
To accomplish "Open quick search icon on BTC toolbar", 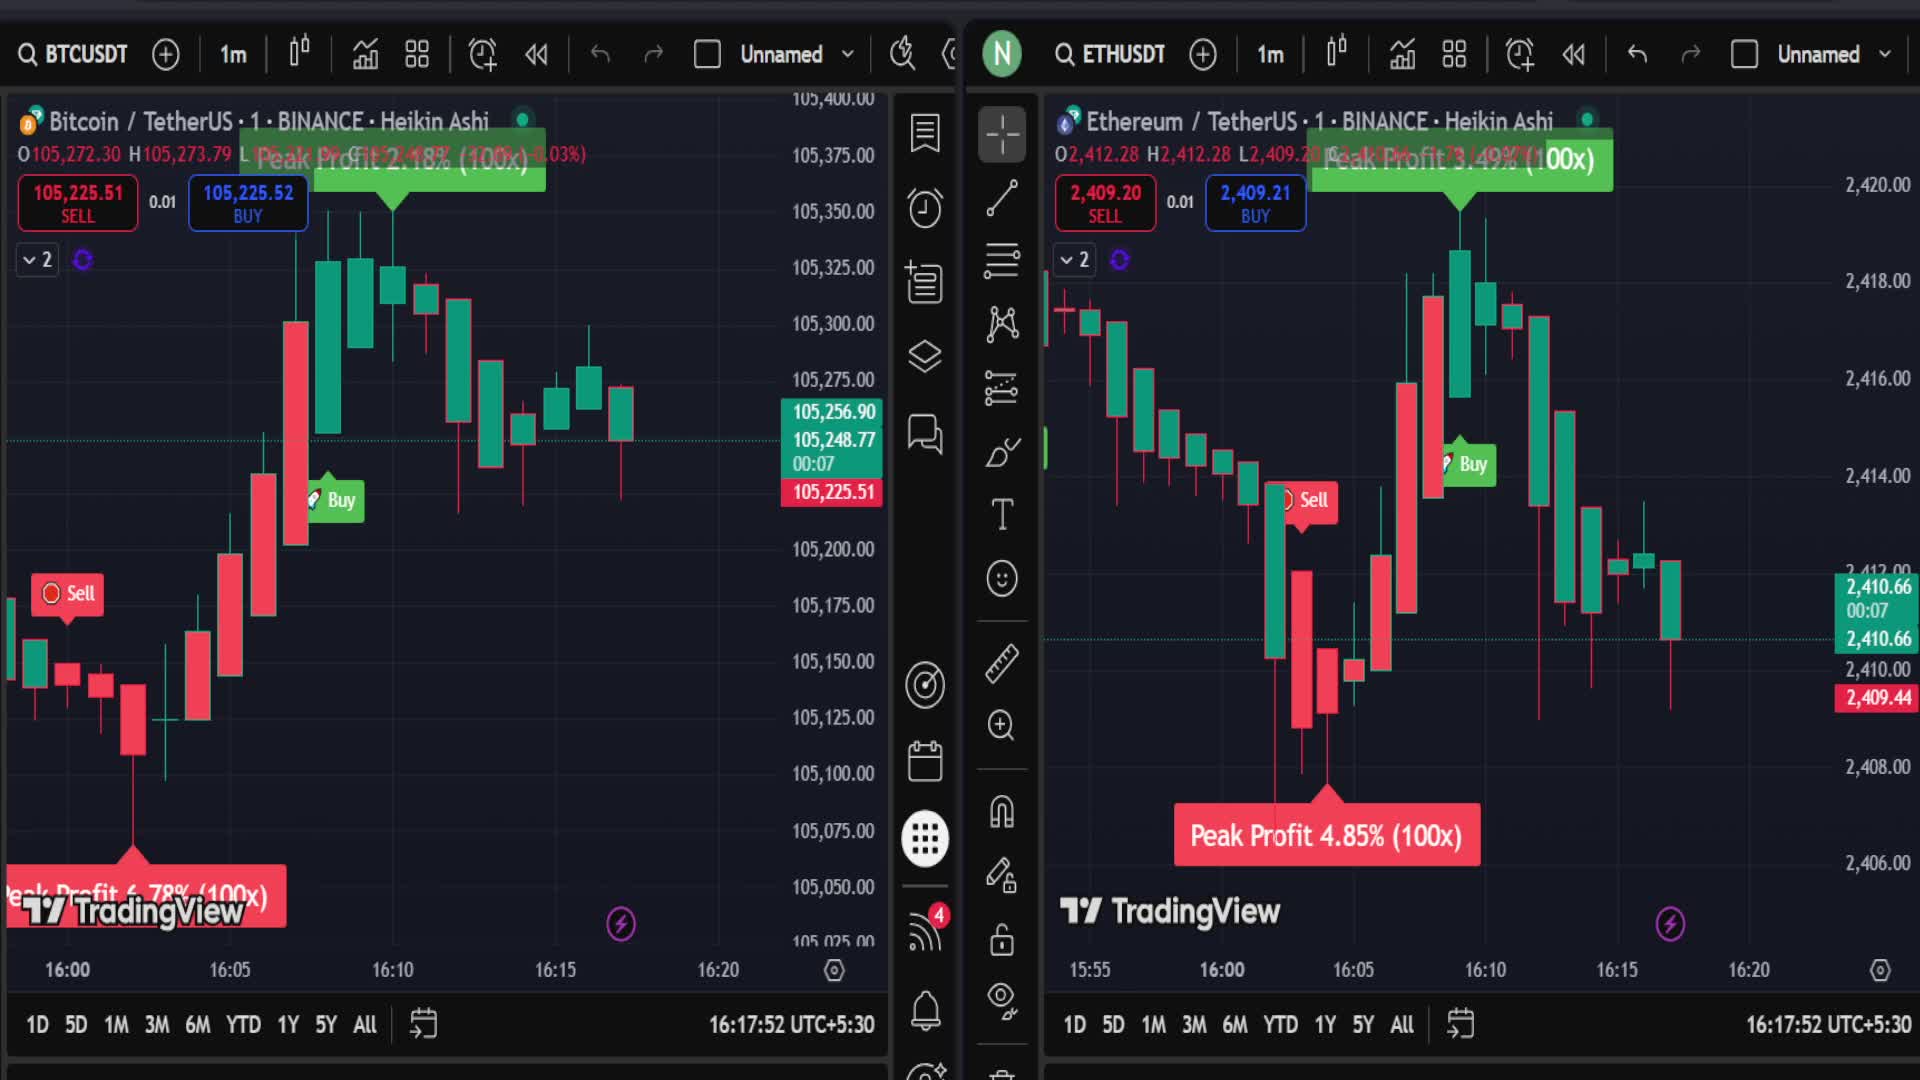I will 903,54.
